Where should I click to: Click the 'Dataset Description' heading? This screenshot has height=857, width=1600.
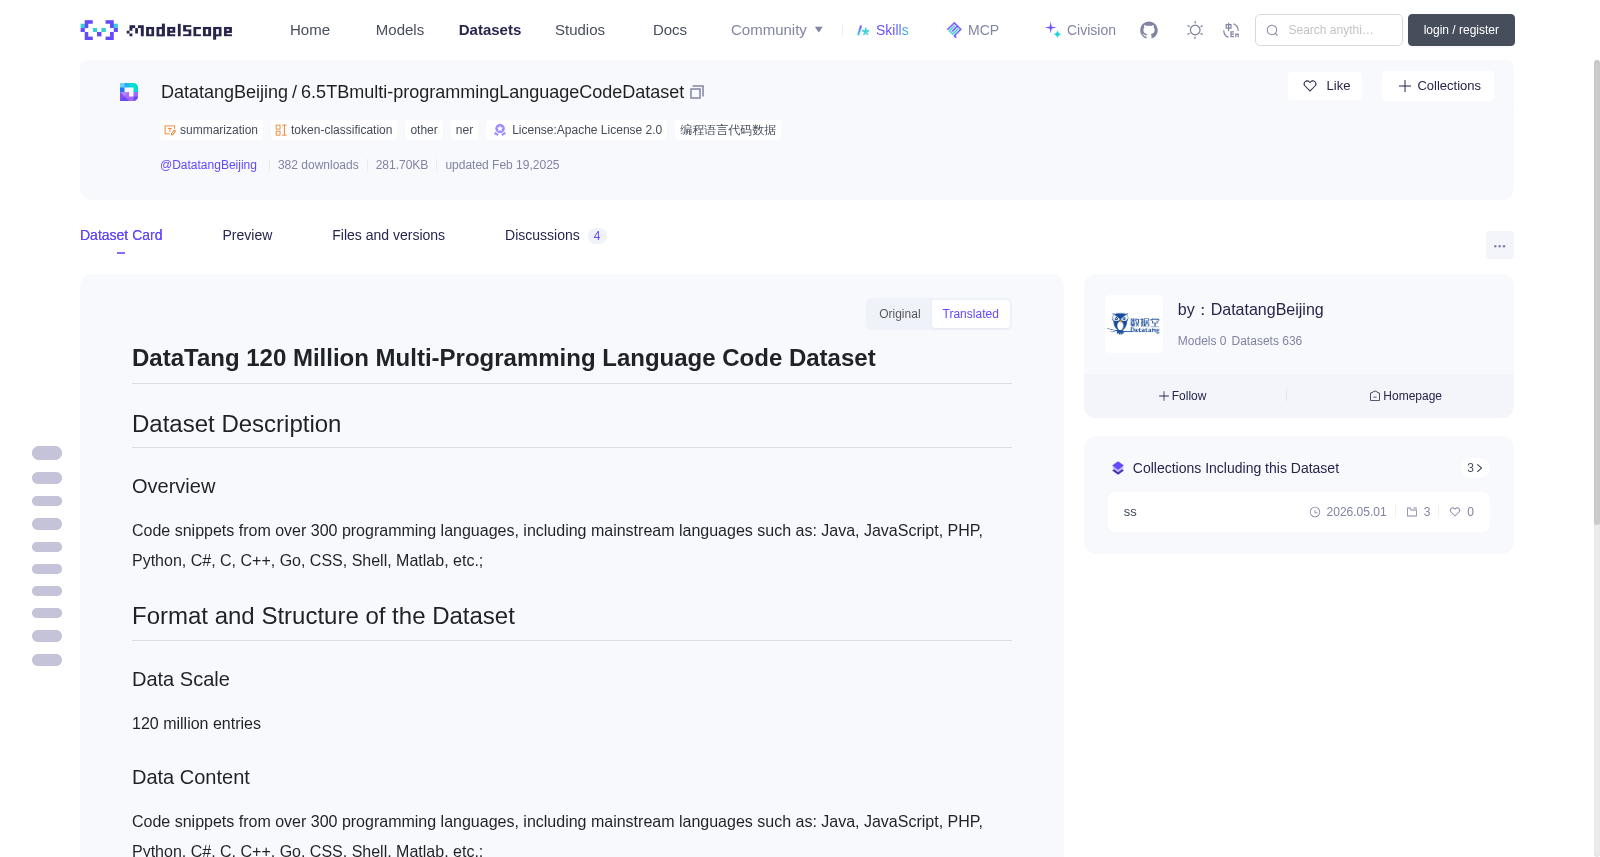236,424
